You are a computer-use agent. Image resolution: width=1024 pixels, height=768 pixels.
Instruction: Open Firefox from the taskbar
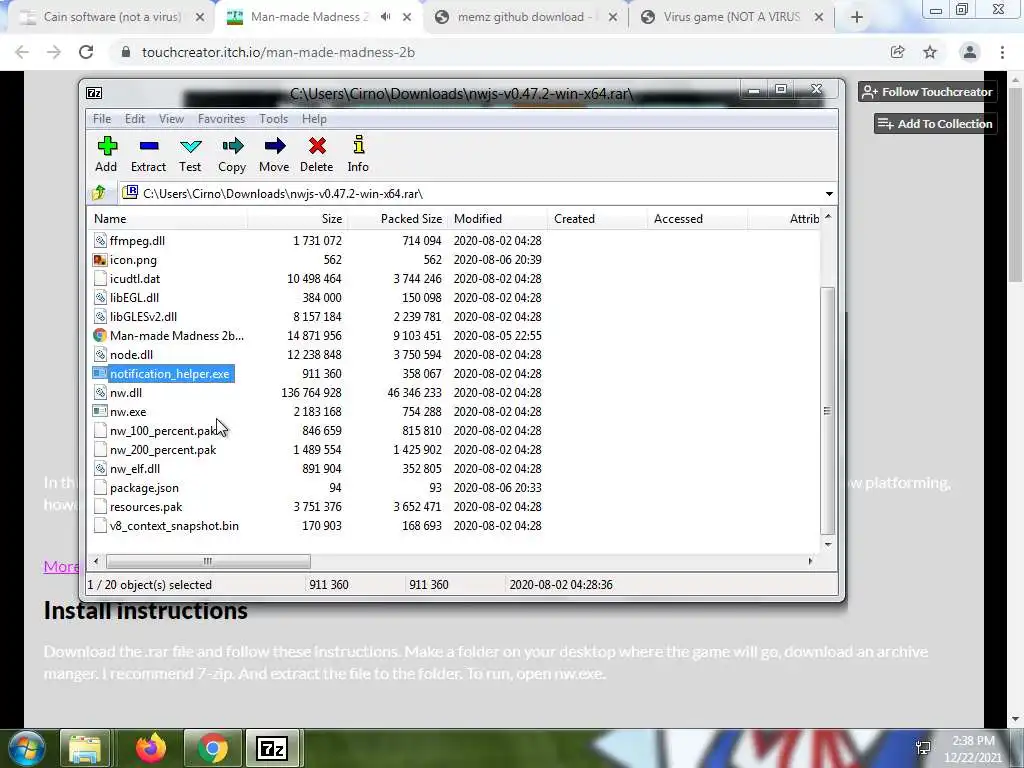point(151,748)
